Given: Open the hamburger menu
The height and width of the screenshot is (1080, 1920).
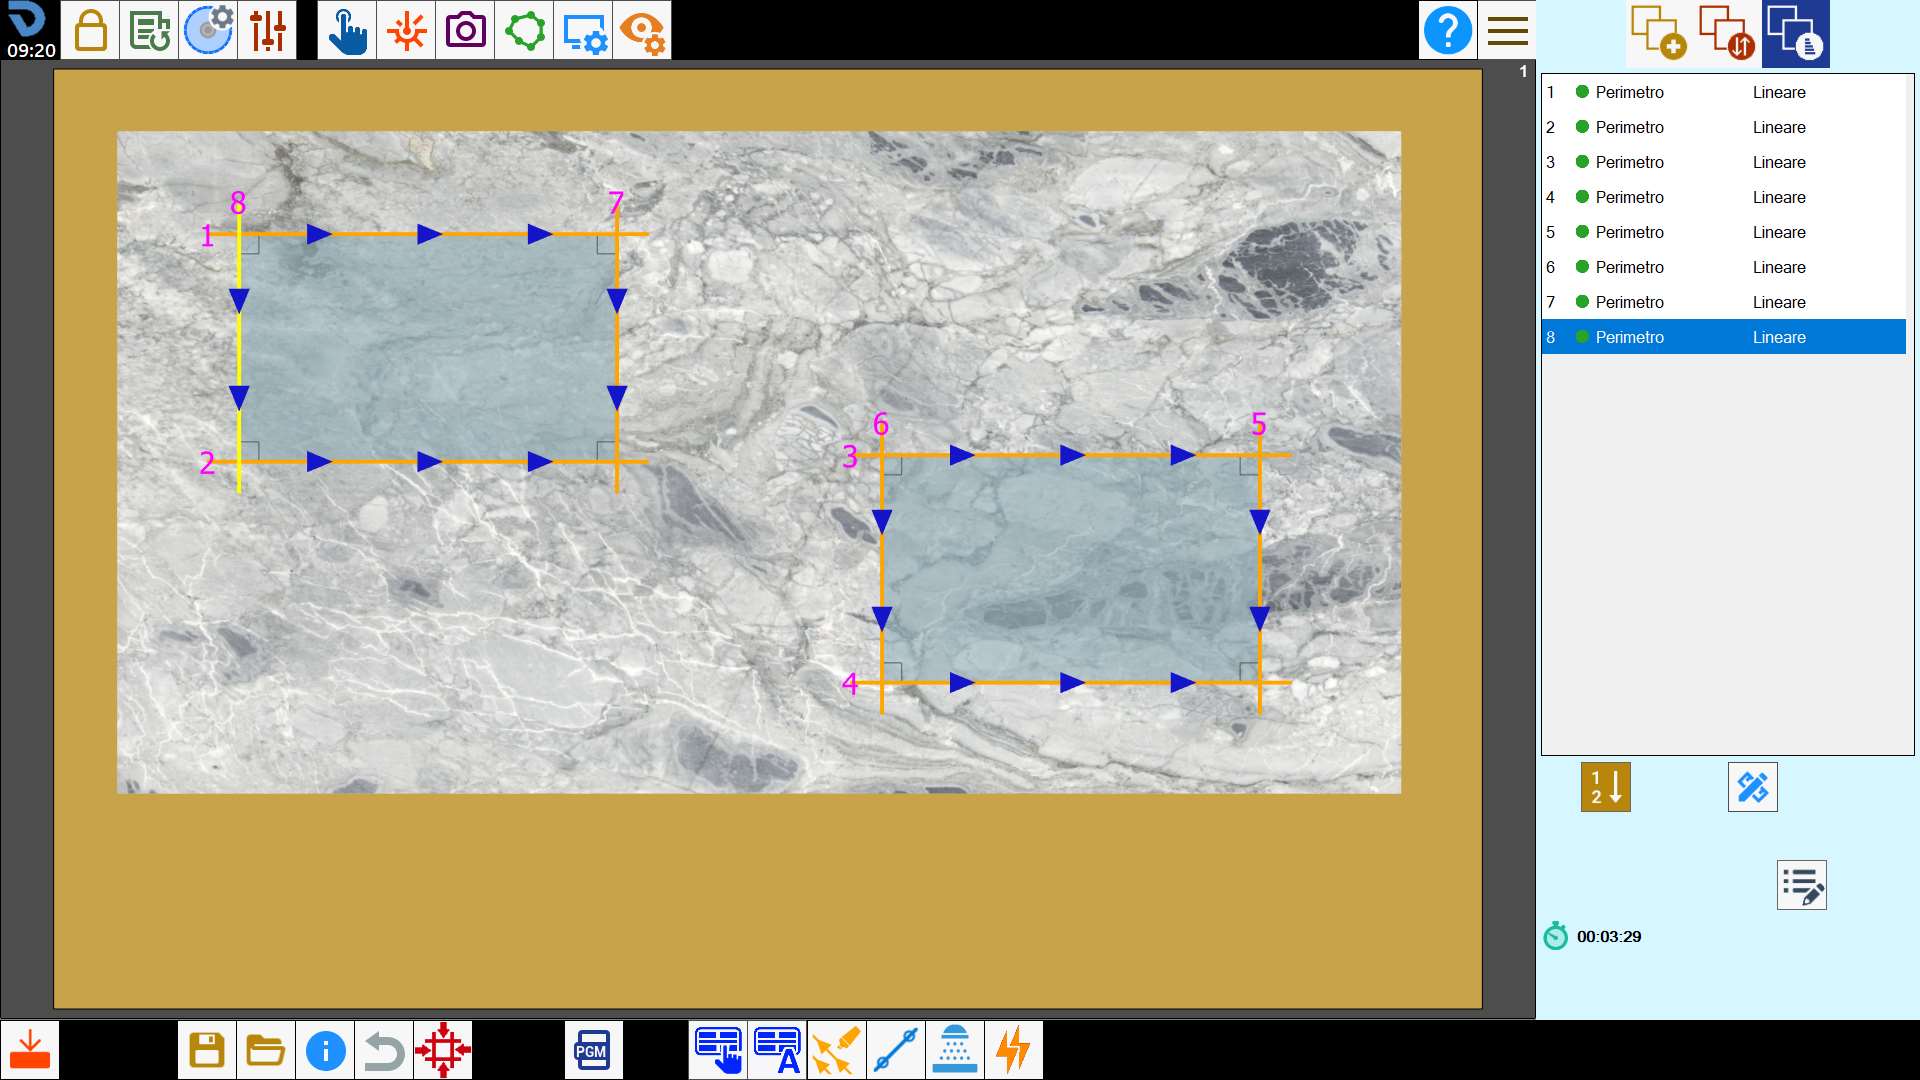Looking at the screenshot, I should (1507, 30).
